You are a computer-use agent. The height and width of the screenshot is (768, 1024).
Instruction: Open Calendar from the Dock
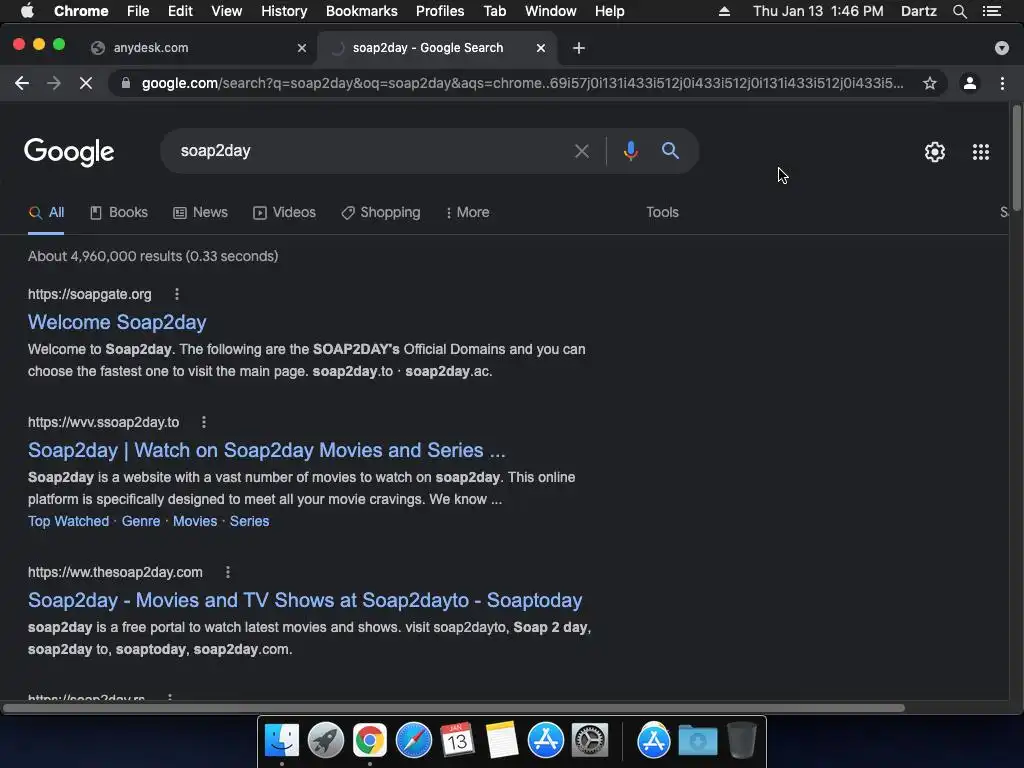point(457,740)
